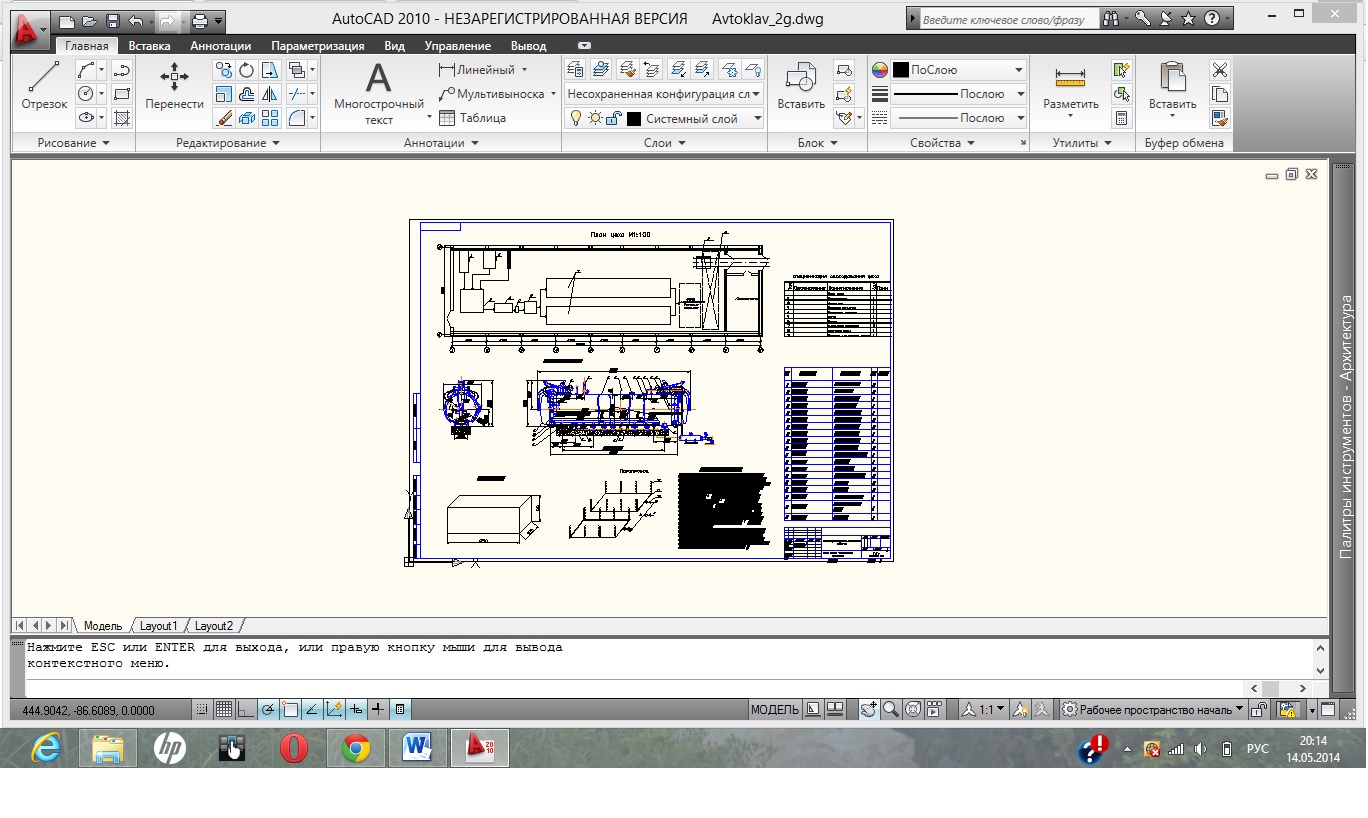The height and width of the screenshot is (818, 1368).
Task: Open the Несохраненная конфигурация layer state dropdown
Action: 757,94
